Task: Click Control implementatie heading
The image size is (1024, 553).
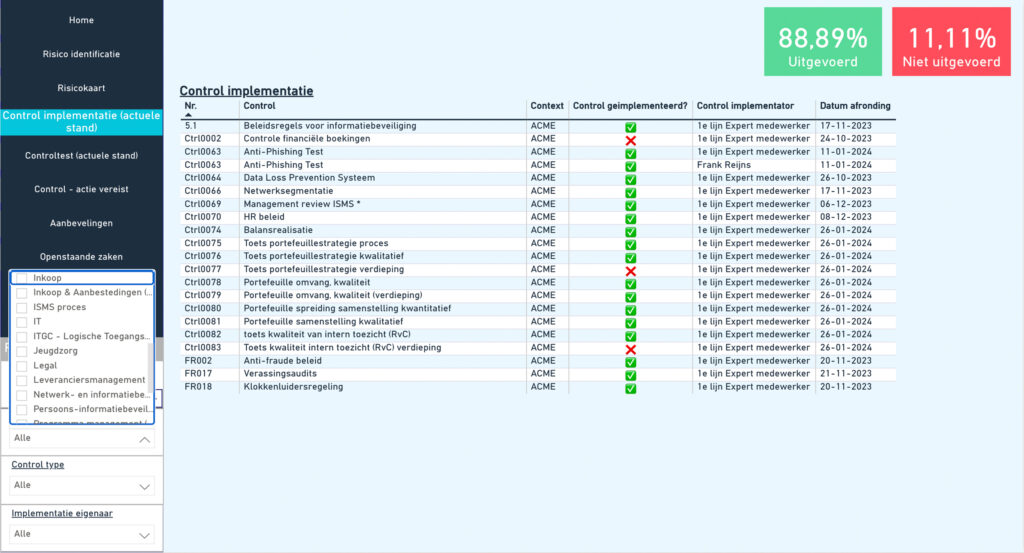Action: pos(246,91)
